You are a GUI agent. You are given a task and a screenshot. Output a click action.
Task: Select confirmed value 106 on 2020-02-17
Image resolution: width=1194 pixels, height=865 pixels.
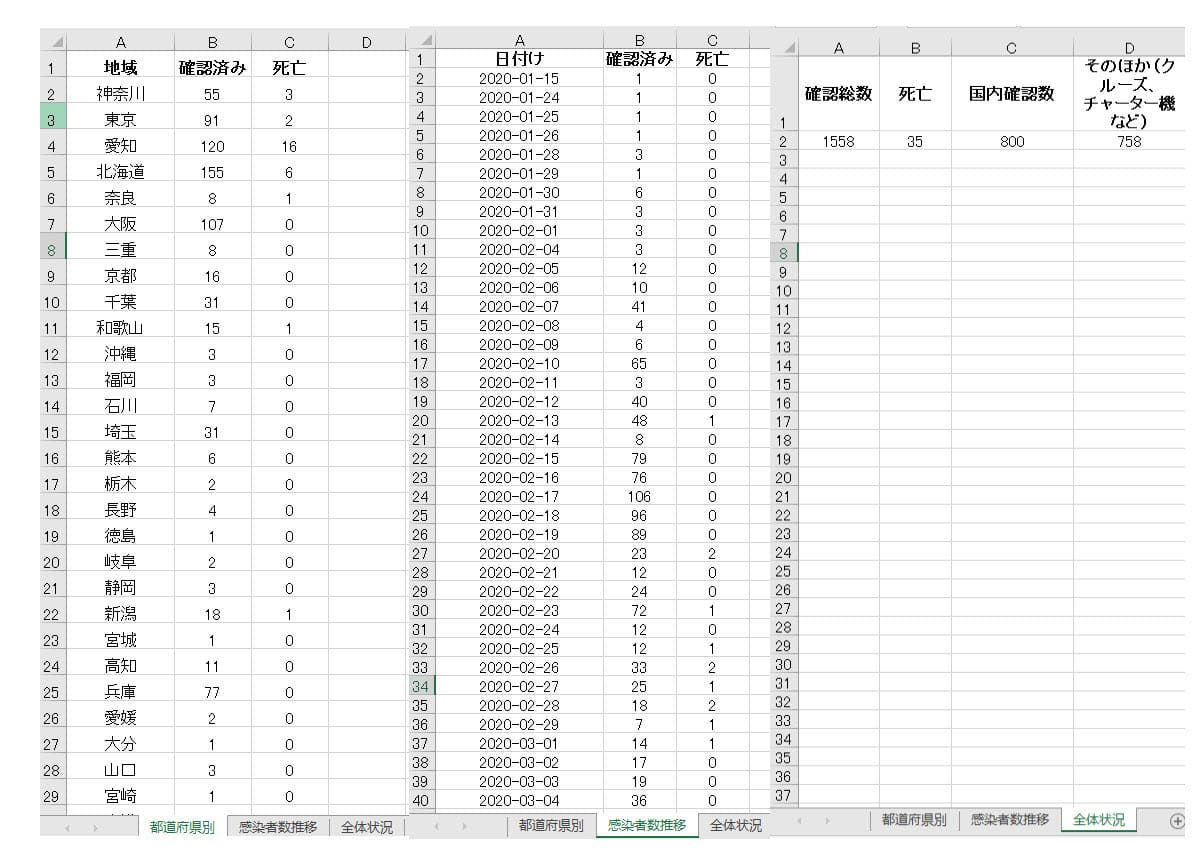(x=640, y=496)
